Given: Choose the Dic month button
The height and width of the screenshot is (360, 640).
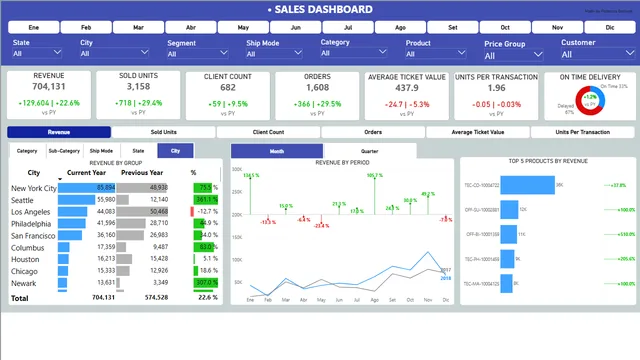Looking at the screenshot, I should click(x=610, y=27).
